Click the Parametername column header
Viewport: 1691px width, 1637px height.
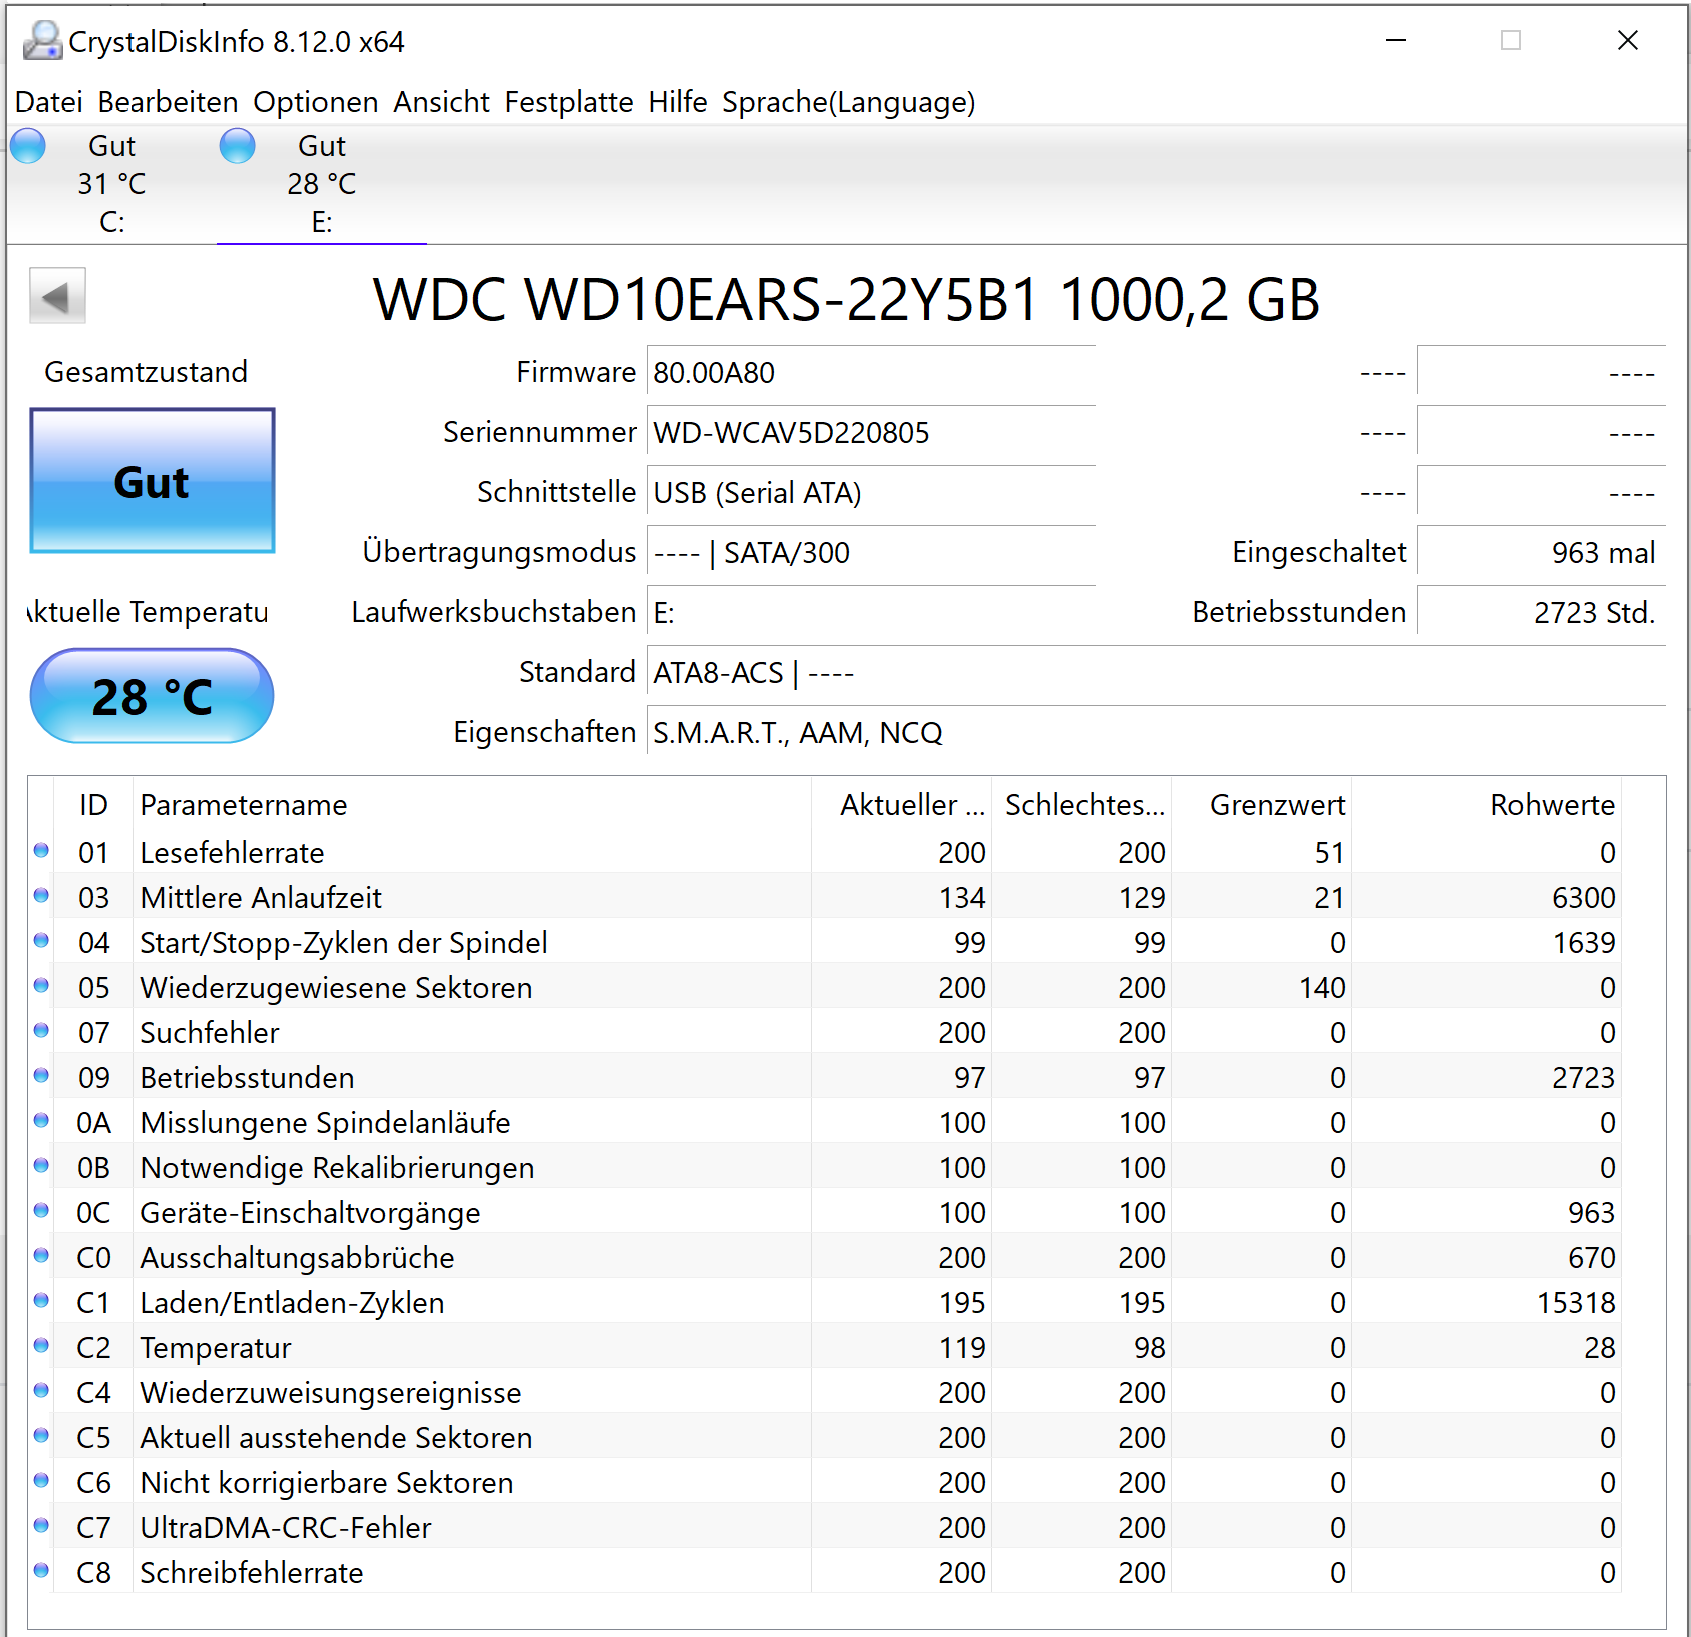click(x=472, y=805)
